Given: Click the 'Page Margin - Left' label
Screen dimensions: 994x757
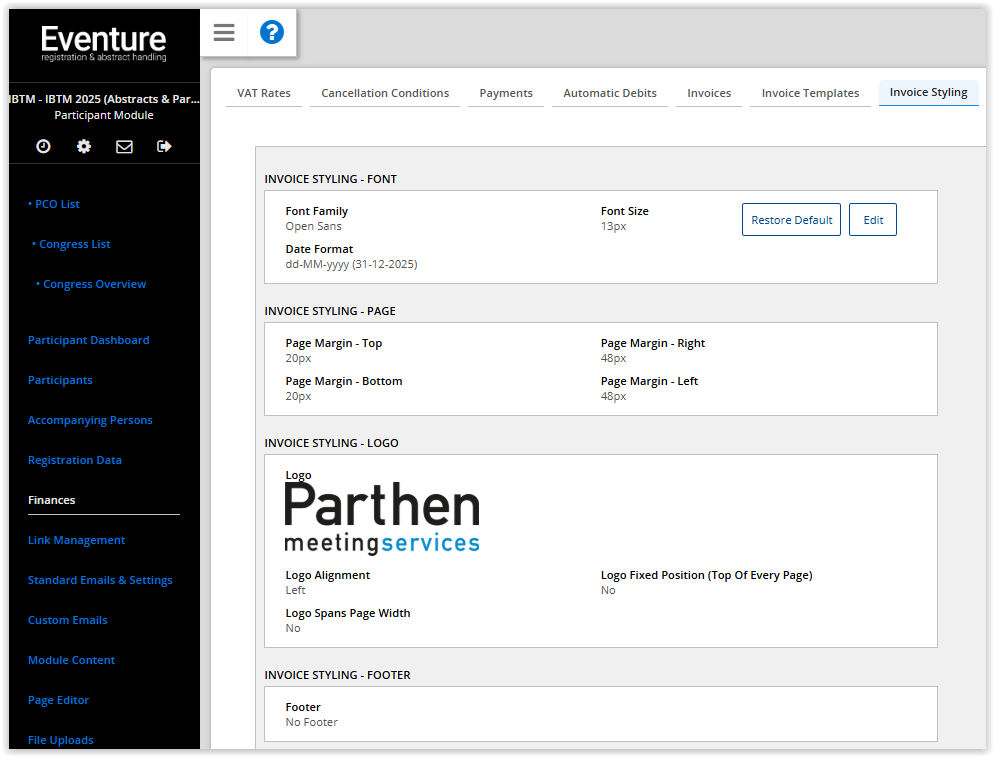Looking at the screenshot, I should [650, 381].
